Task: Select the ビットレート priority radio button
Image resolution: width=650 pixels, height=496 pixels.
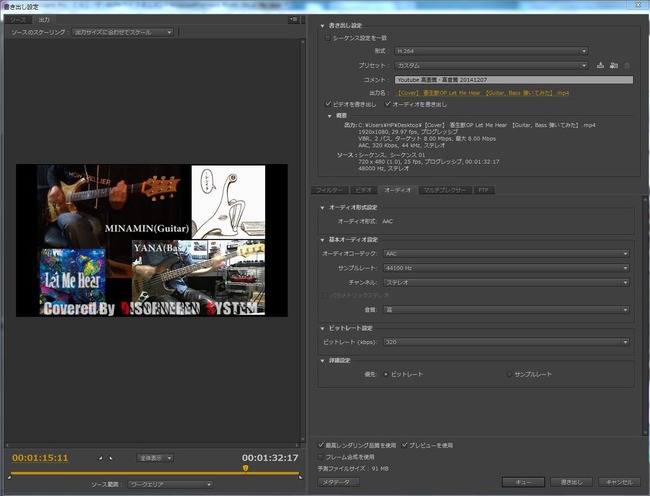Action: [386, 374]
